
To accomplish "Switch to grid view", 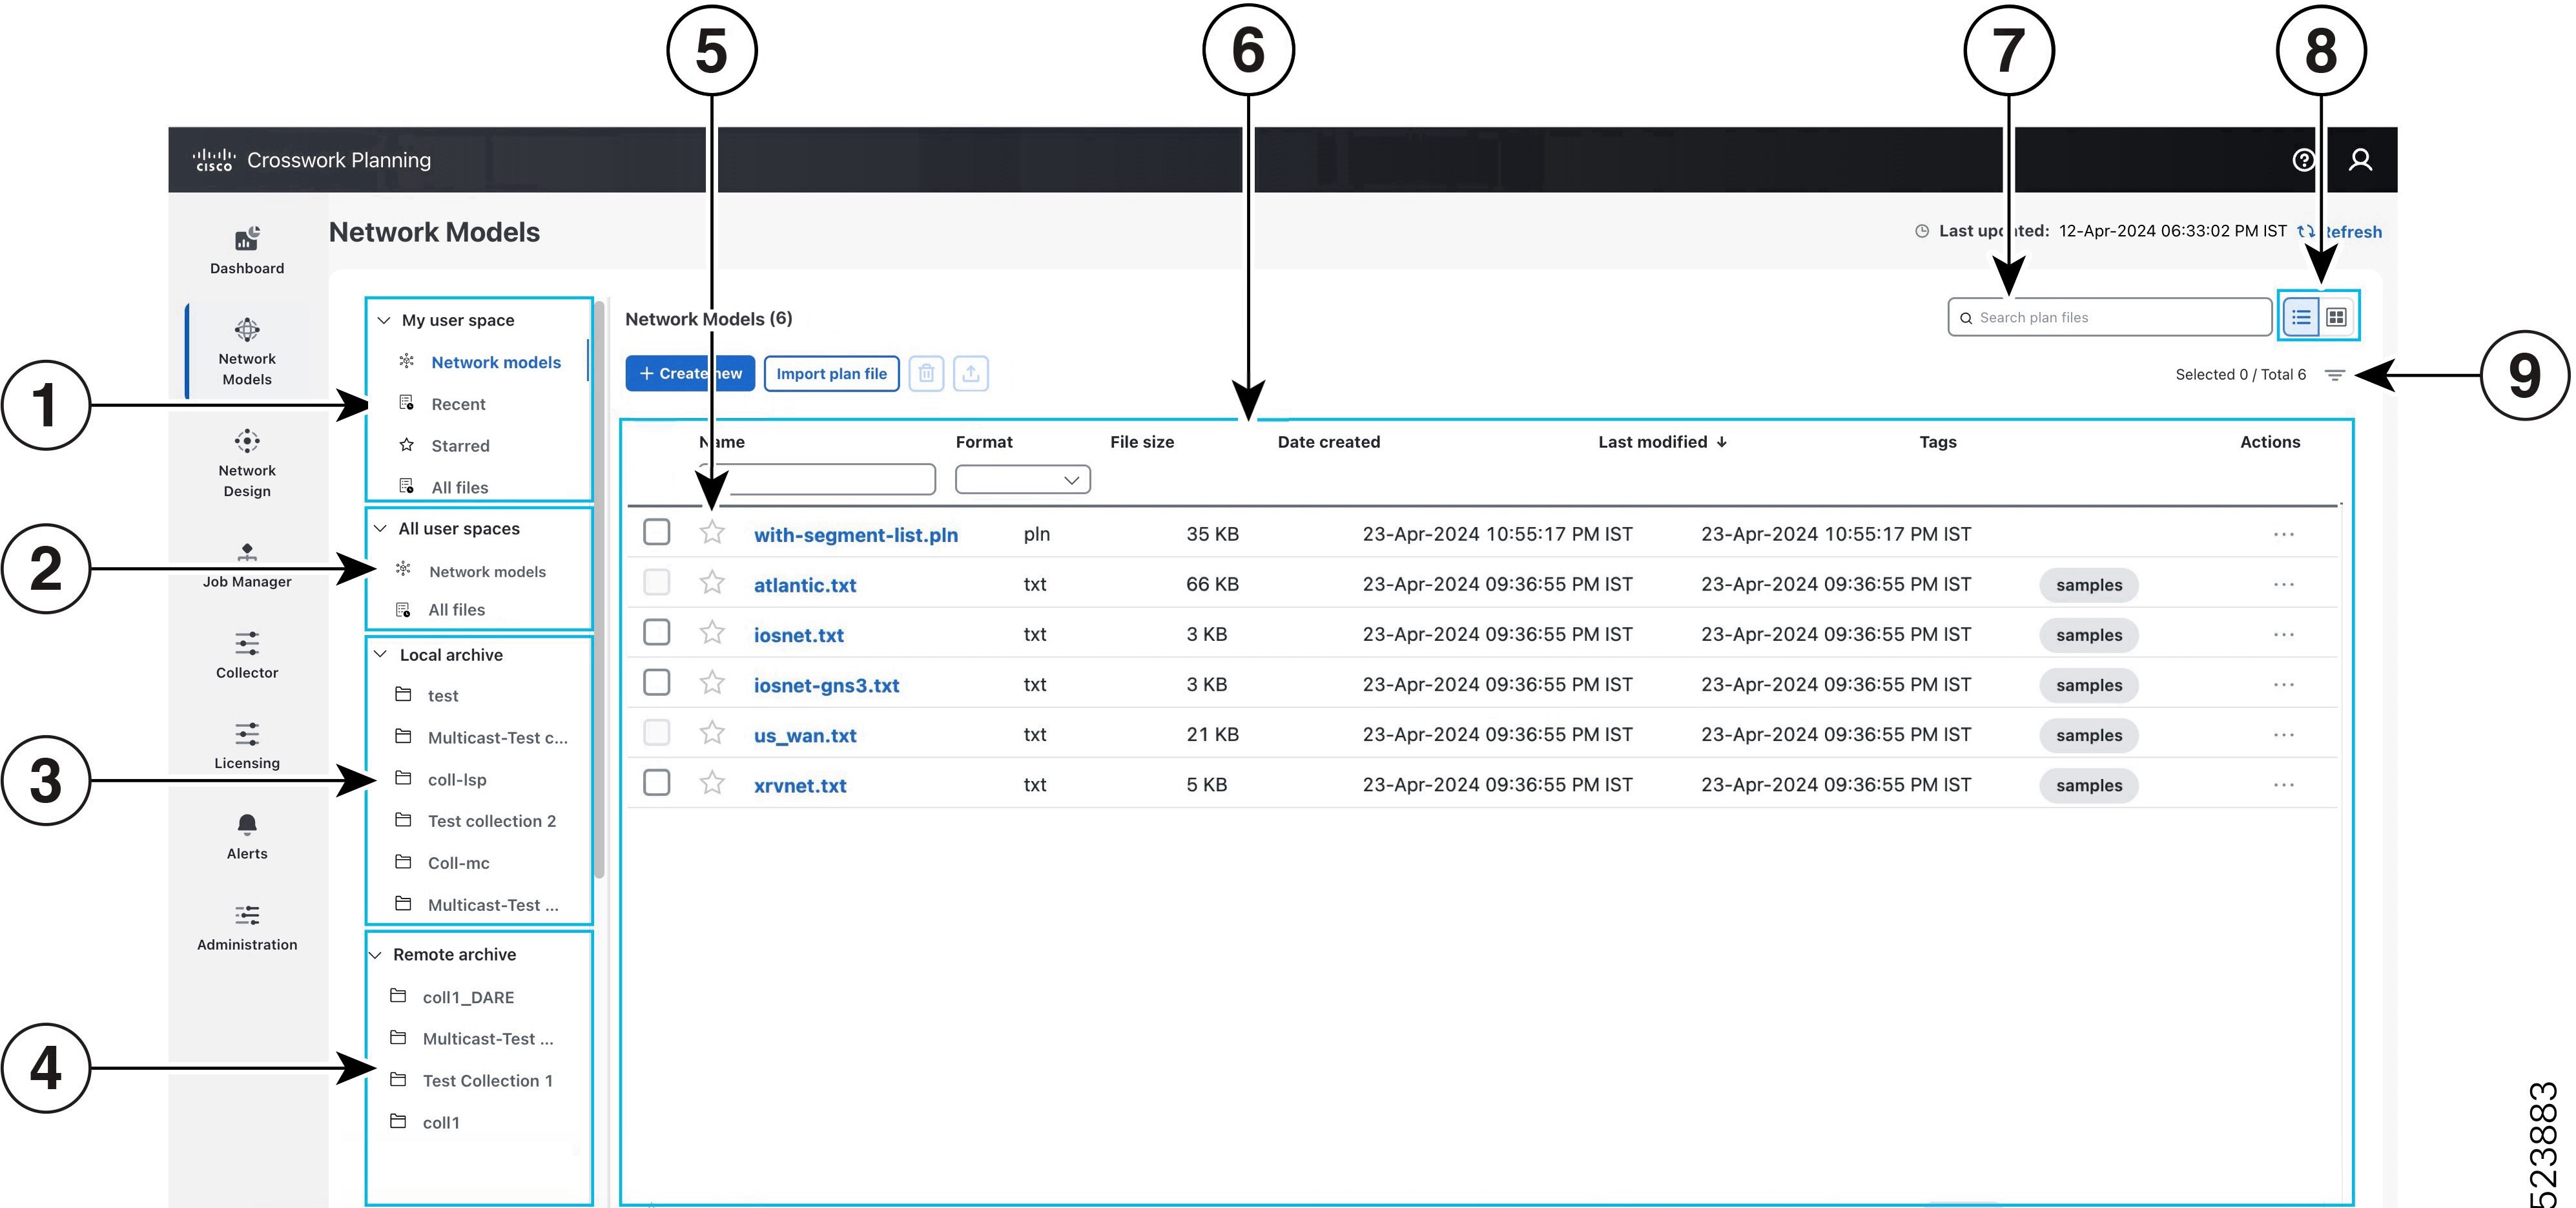I will pyautogui.click(x=2336, y=317).
